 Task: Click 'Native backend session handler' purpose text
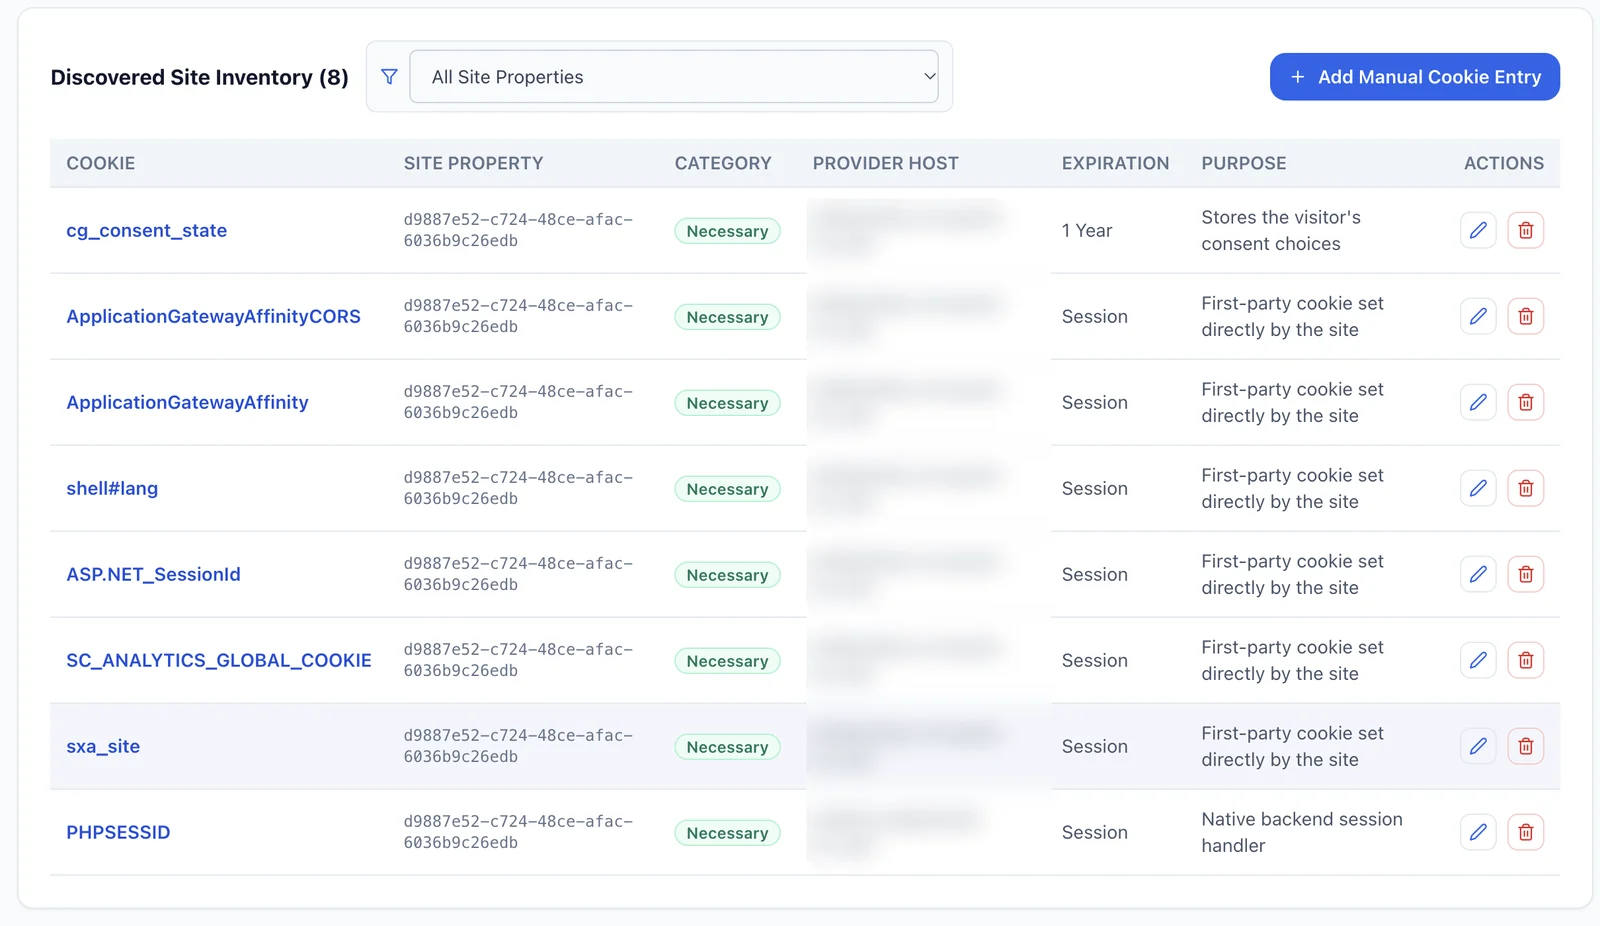pos(1302,832)
